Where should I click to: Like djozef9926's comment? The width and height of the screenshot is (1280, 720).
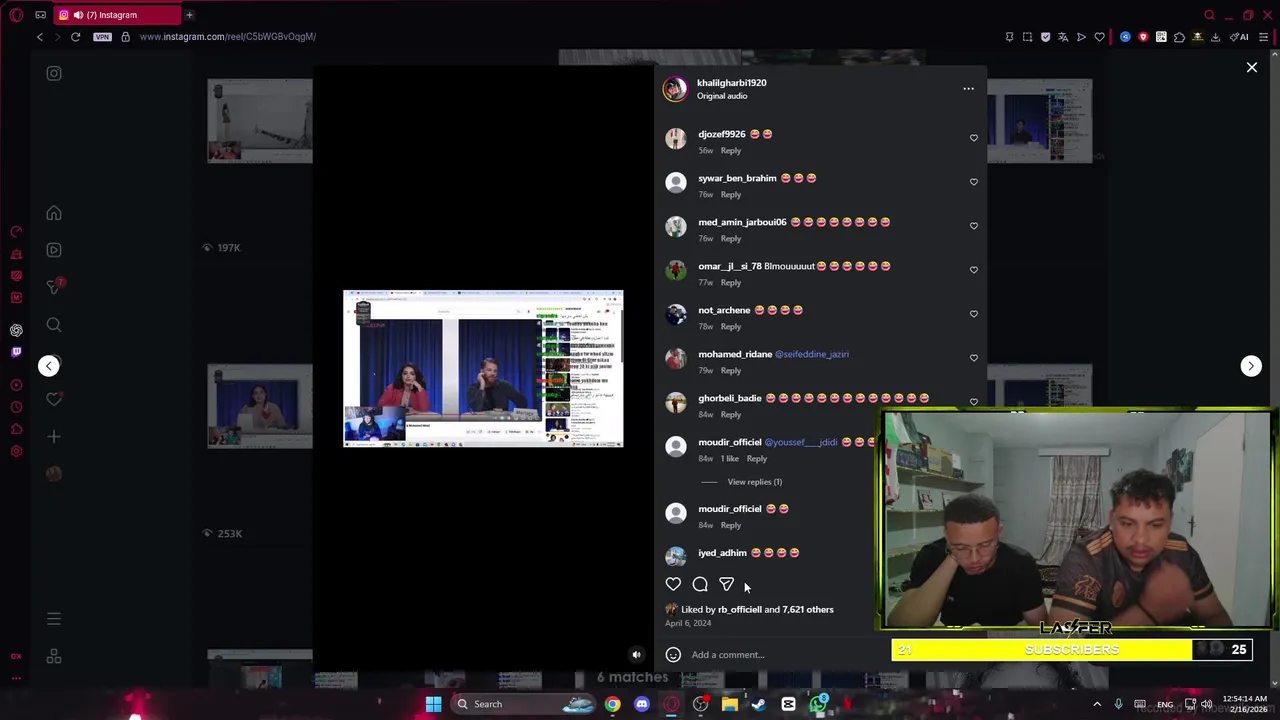[x=974, y=138]
